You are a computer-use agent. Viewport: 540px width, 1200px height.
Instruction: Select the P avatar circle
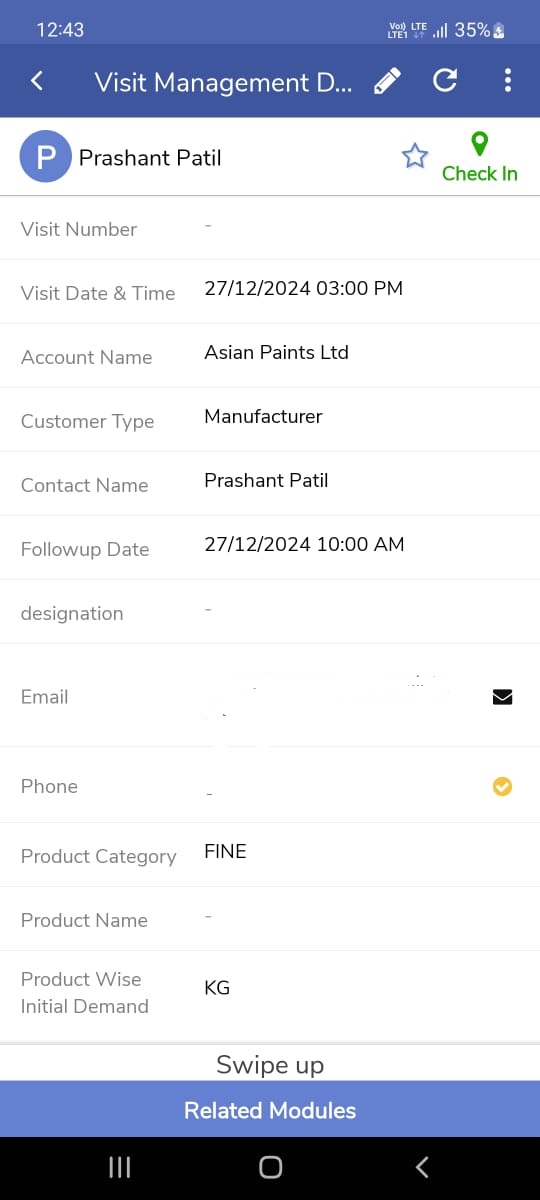45,157
